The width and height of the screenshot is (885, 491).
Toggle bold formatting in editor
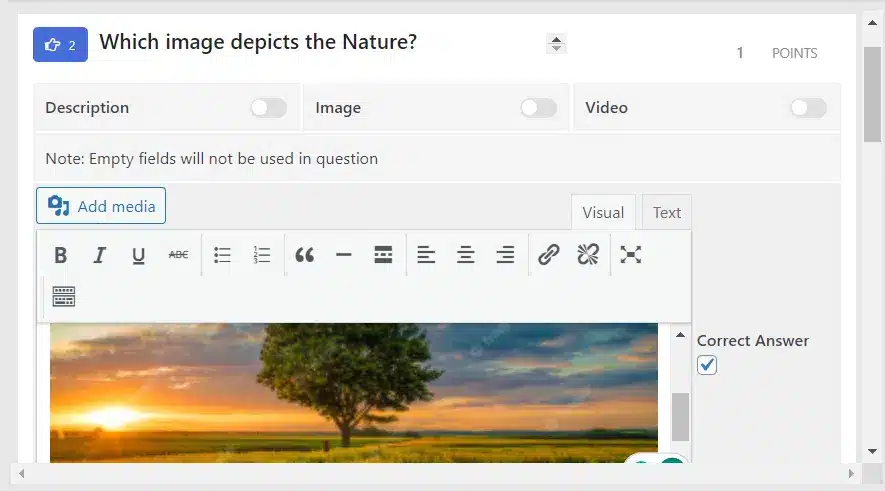coord(61,255)
